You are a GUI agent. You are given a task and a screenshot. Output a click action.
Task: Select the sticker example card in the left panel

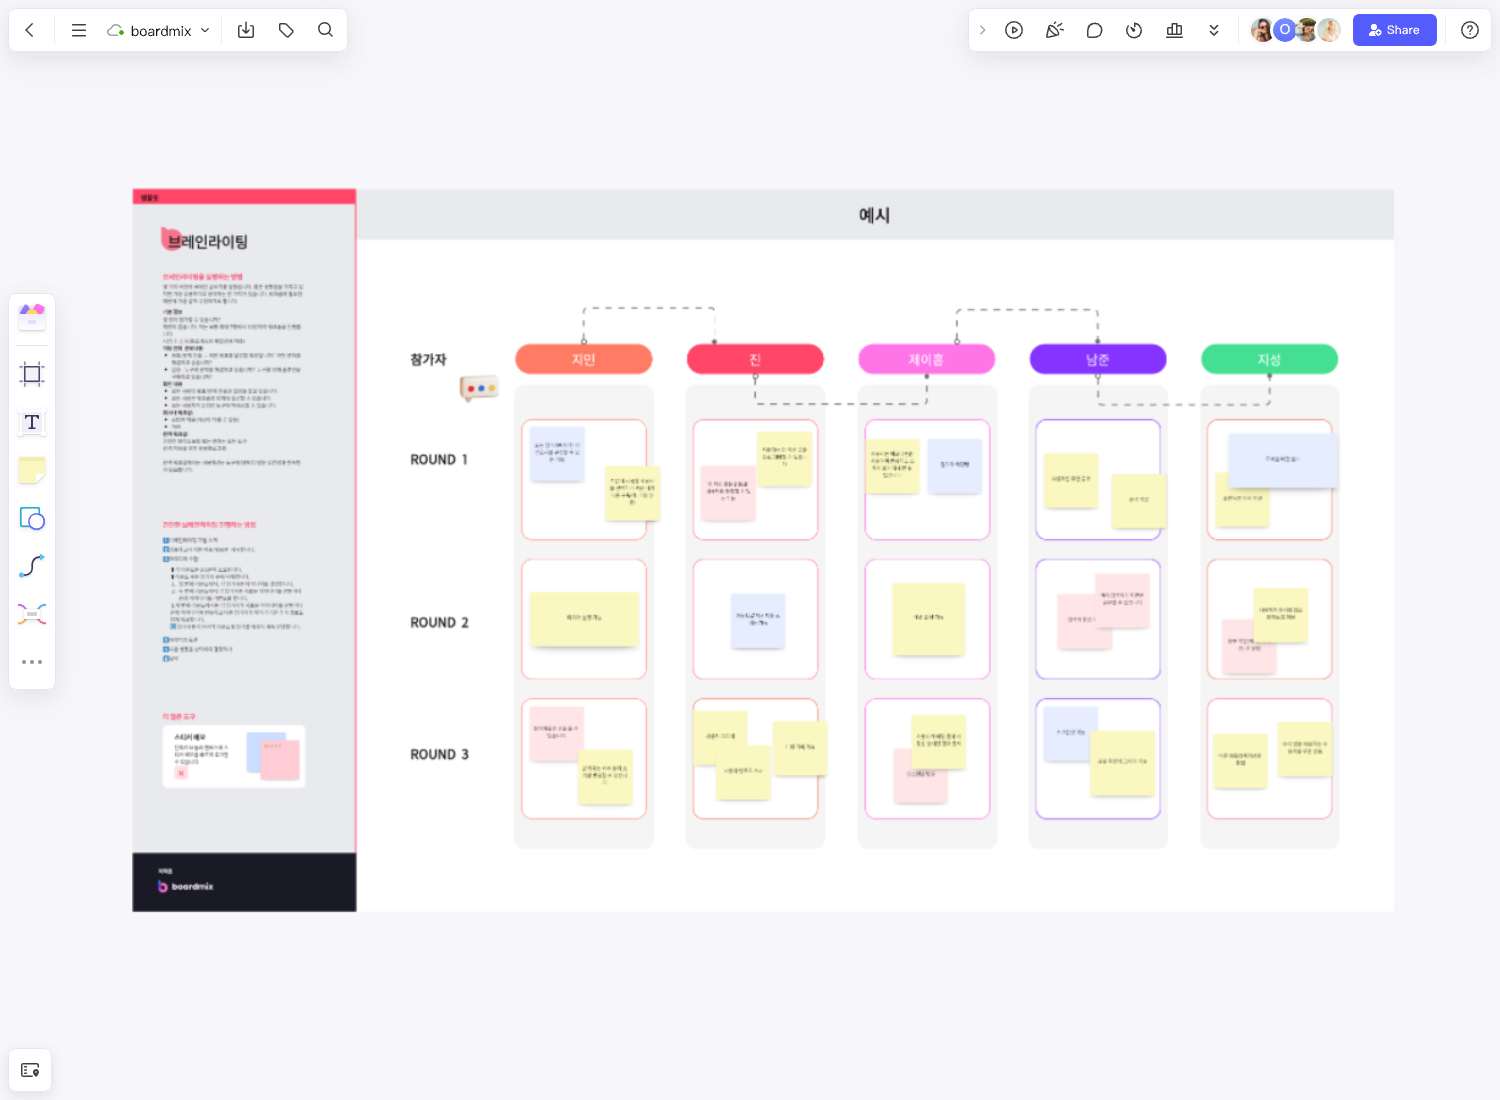pos(234,757)
